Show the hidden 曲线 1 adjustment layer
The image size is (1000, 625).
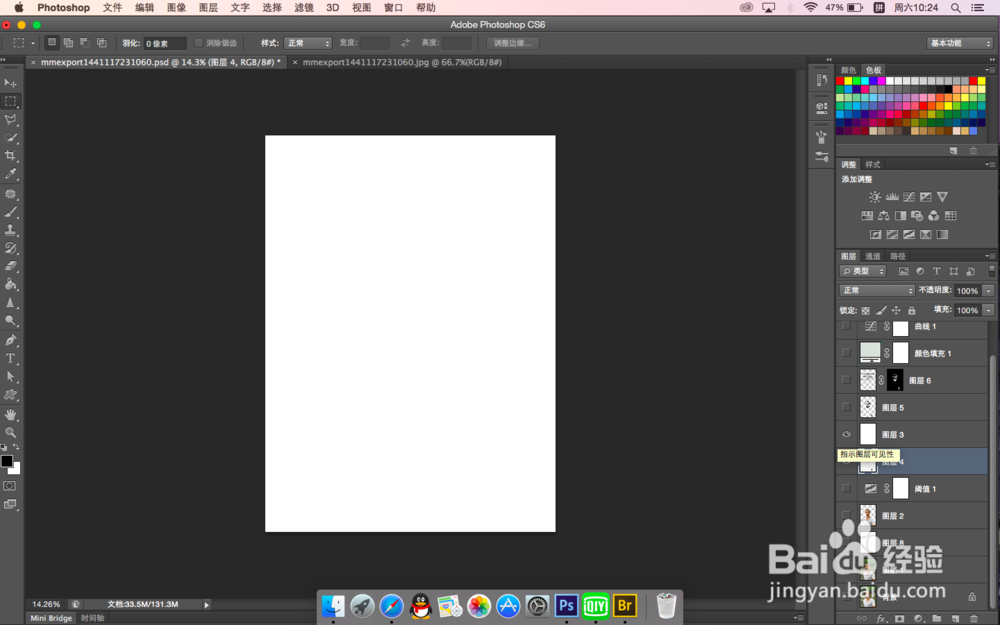(x=846, y=327)
